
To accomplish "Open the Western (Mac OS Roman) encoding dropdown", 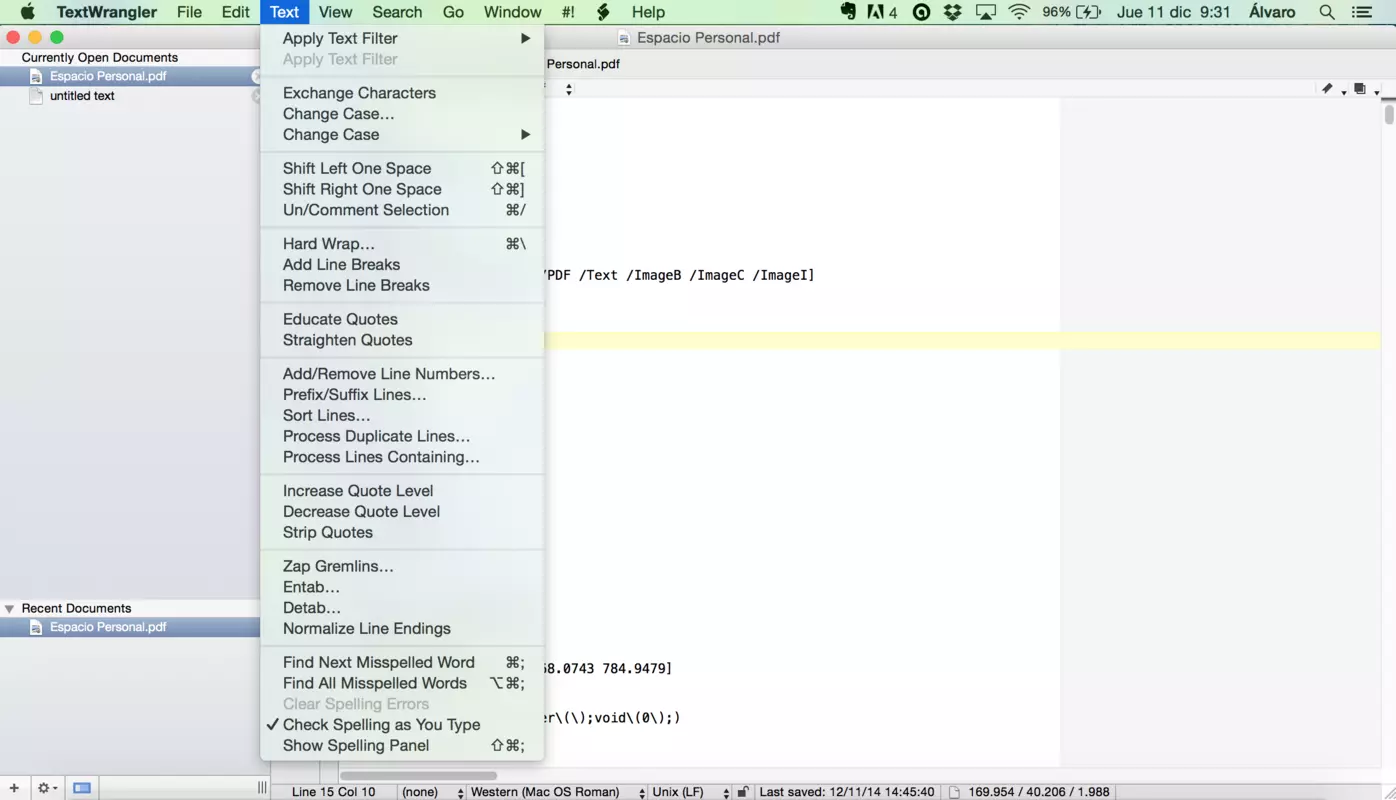I will (x=557, y=792).
